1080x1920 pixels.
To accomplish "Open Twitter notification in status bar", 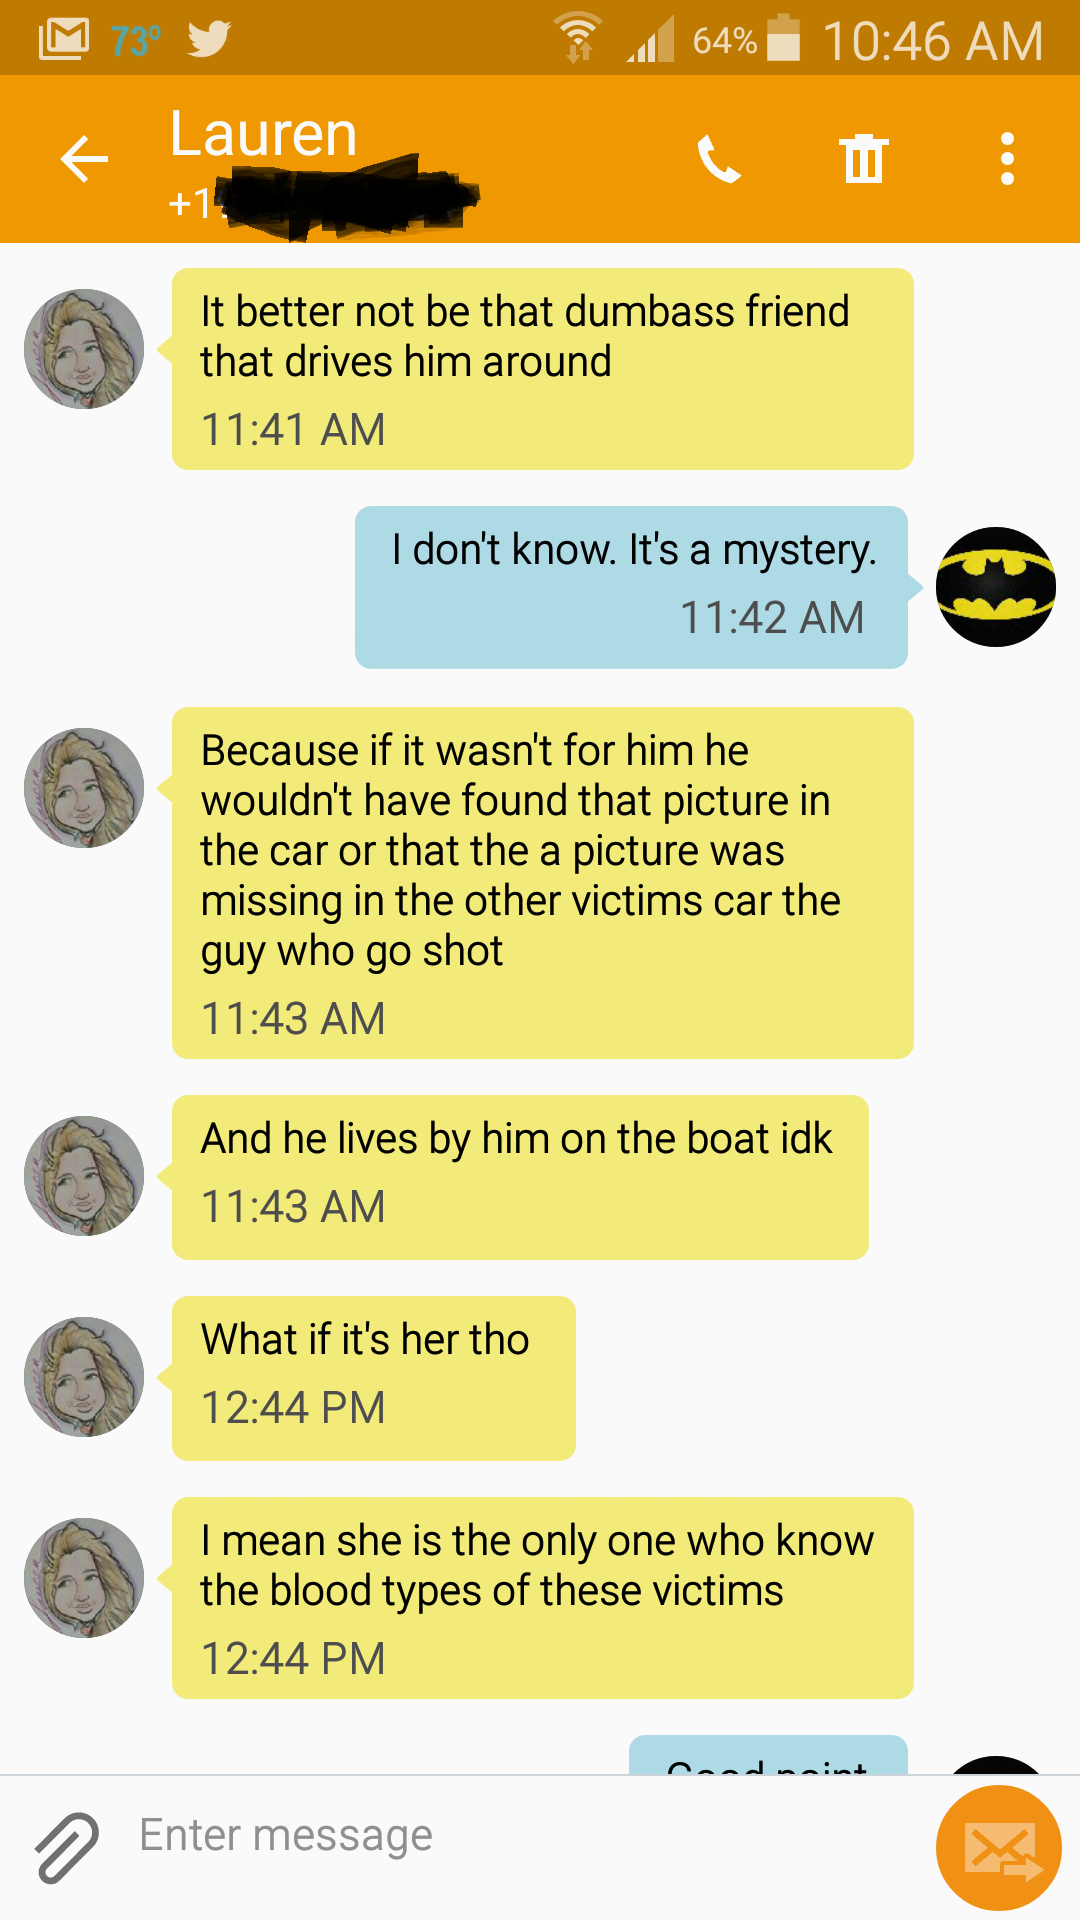I will [x=209, y=40].
